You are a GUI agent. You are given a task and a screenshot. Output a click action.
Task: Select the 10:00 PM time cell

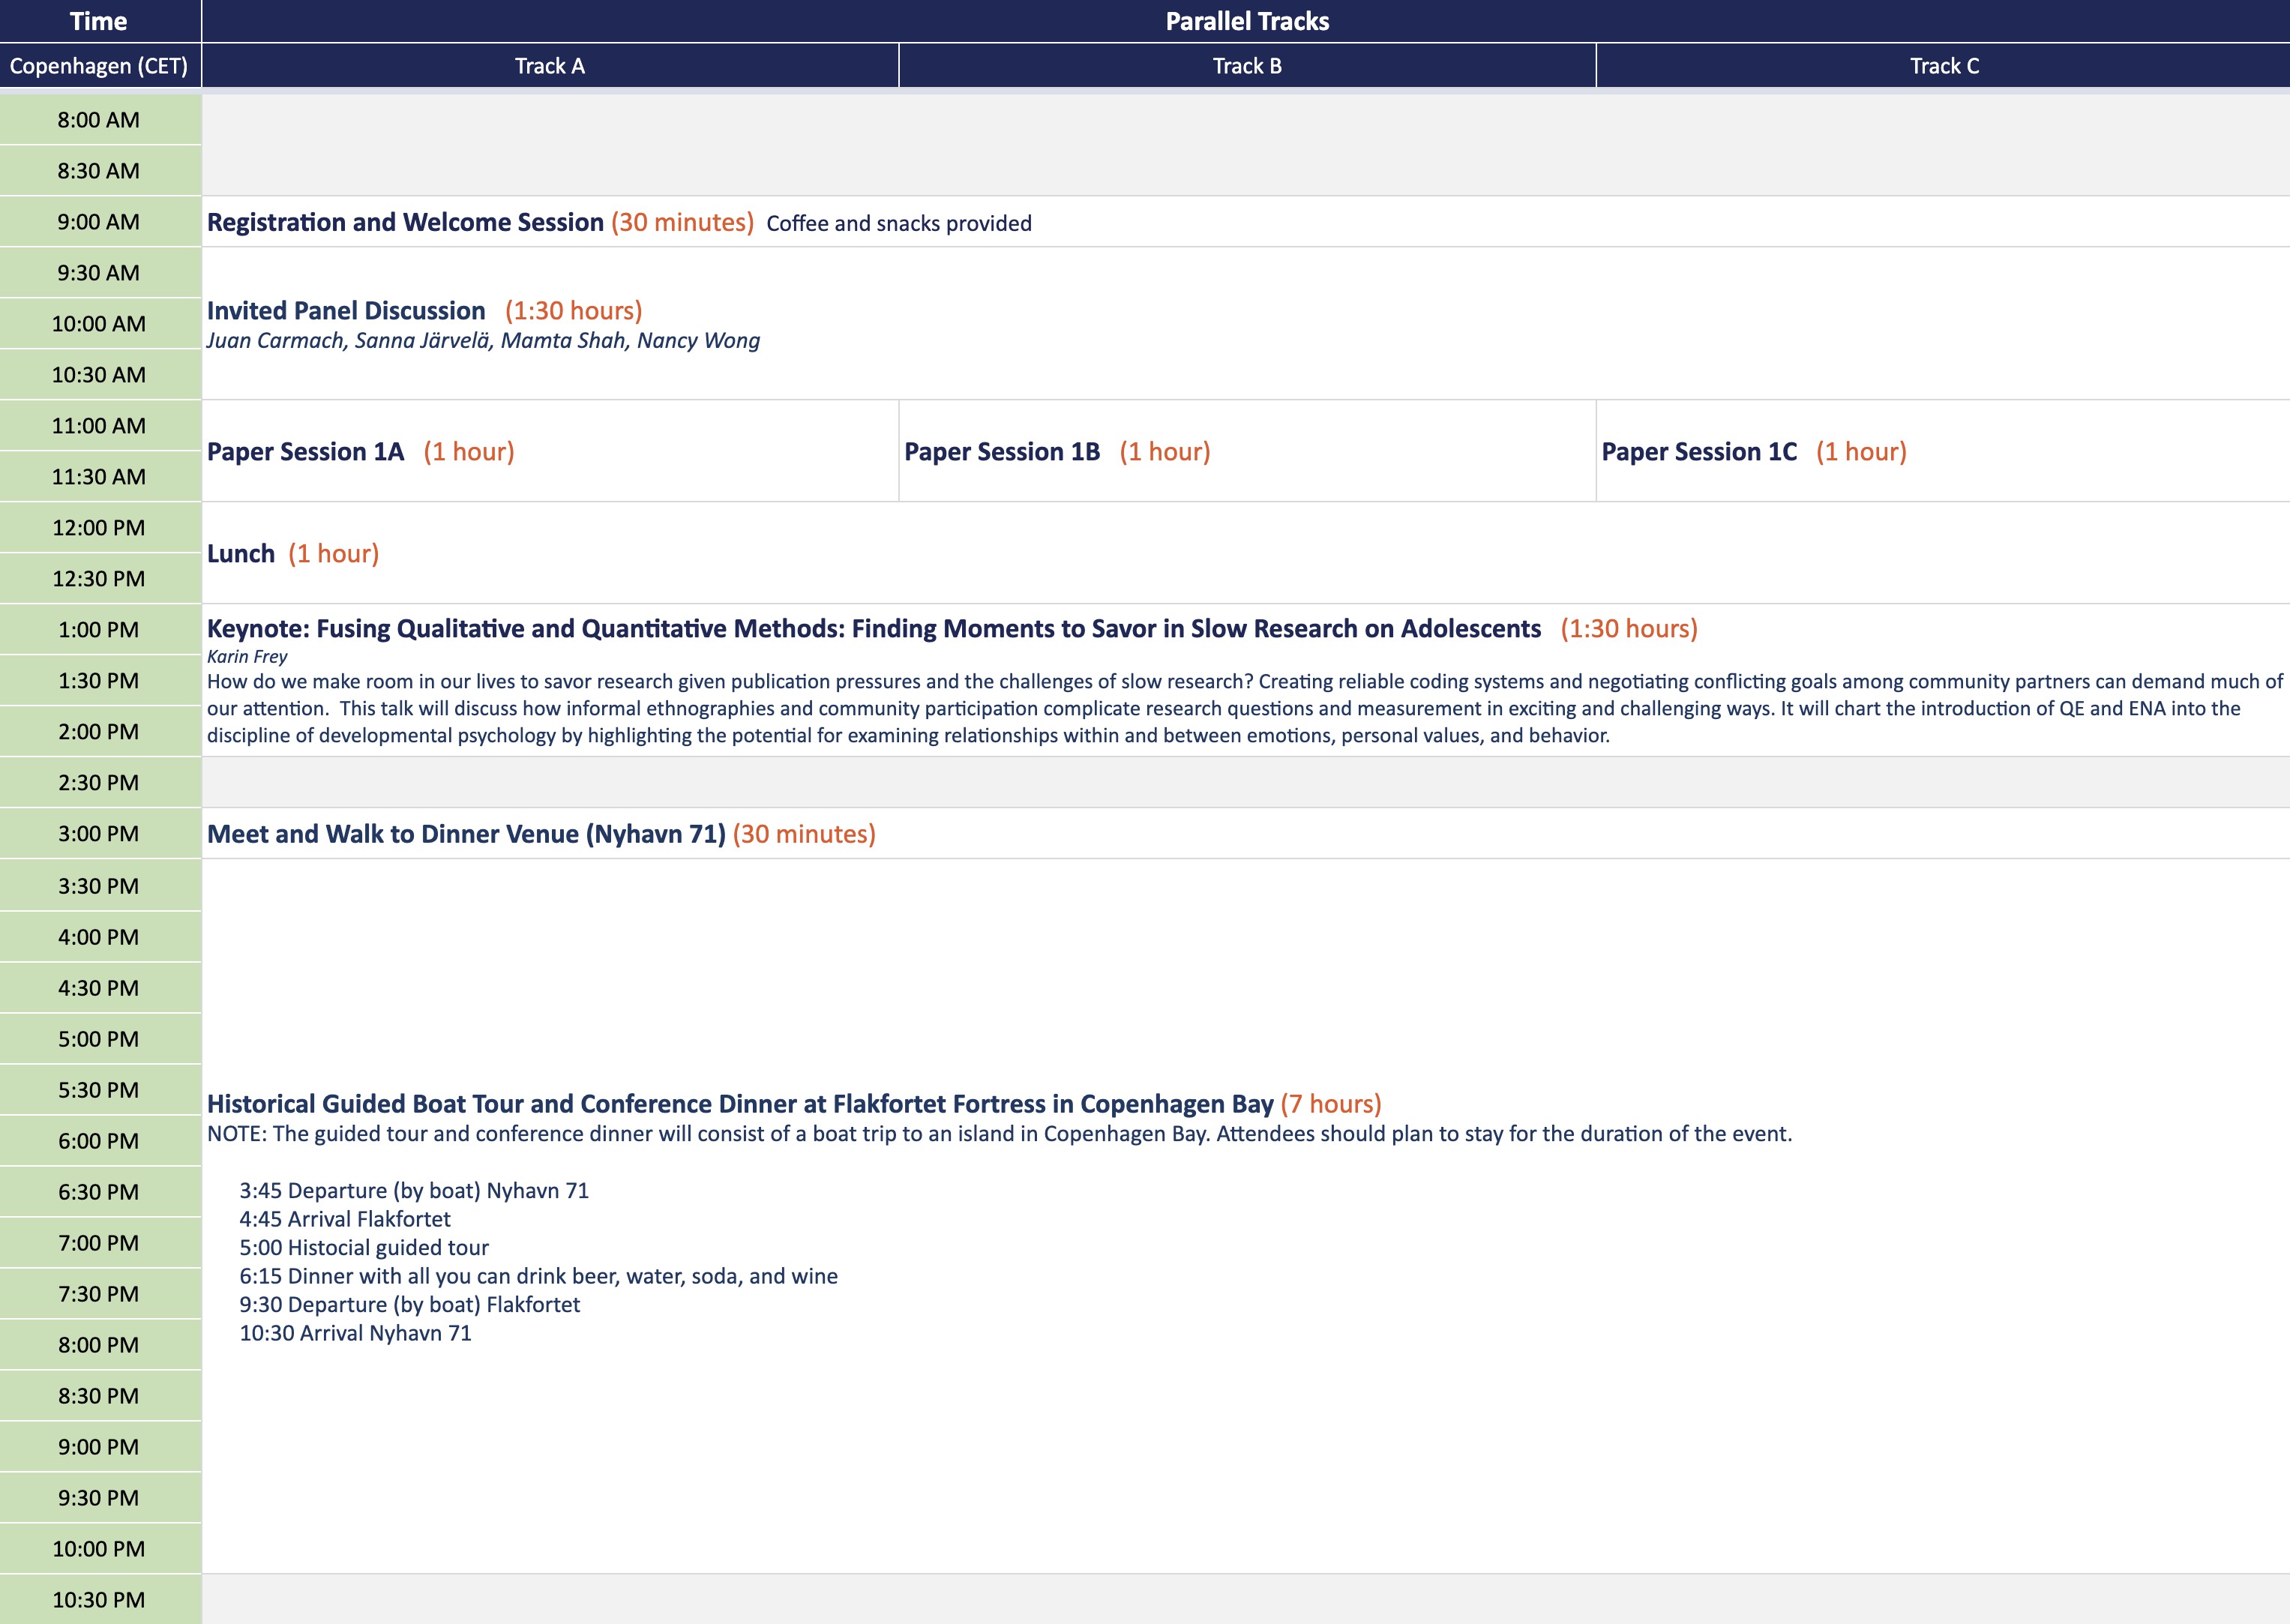(99, 1549)
